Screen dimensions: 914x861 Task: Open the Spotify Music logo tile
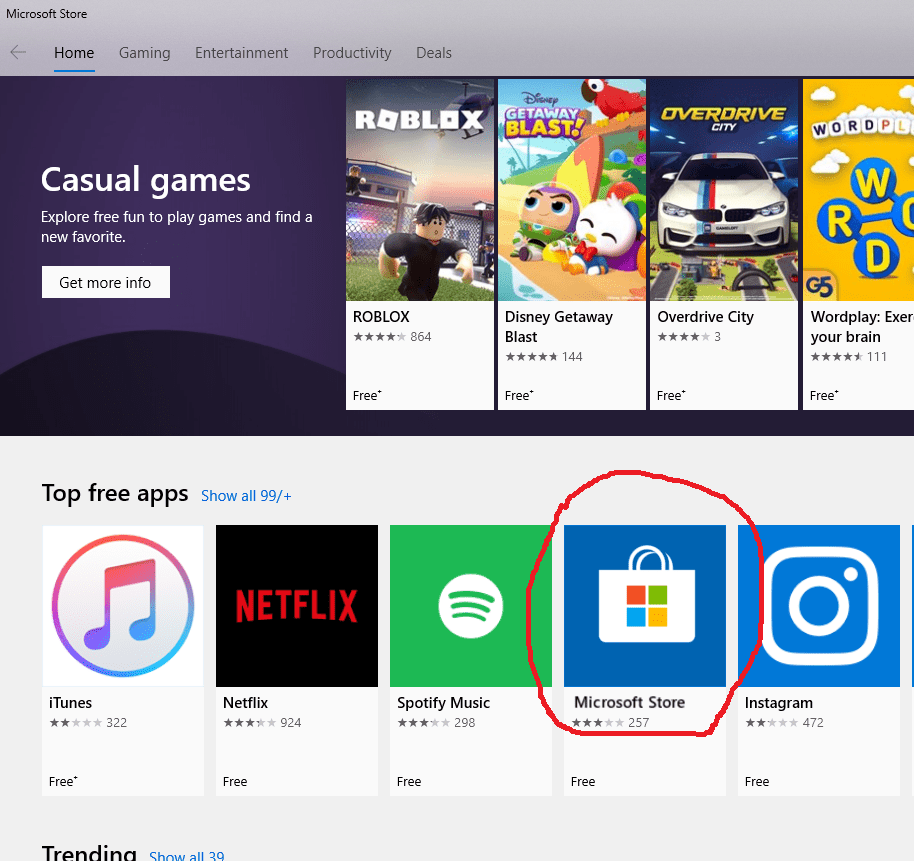[470, 606]
